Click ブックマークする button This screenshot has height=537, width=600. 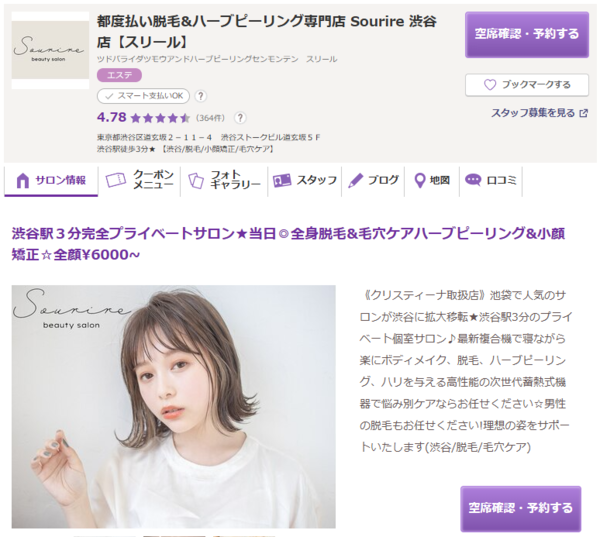(527, 85)
